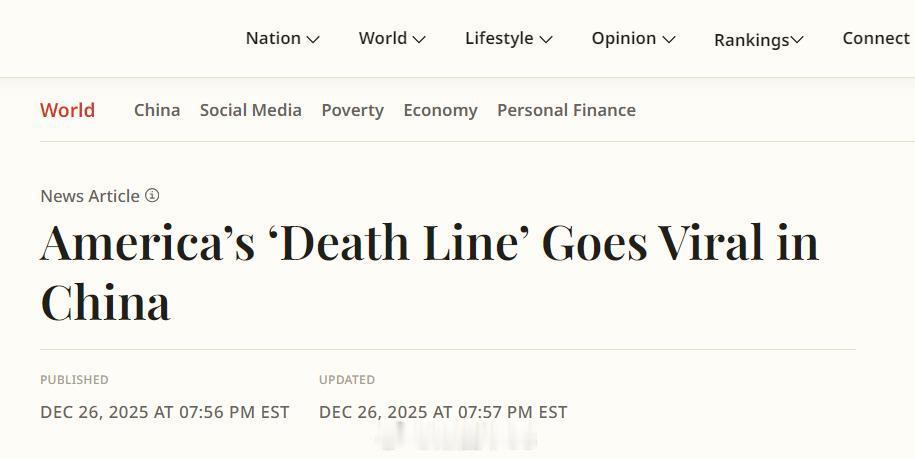
Task: Expand the Lifestyle menu chevron
Action: point(546,40)
